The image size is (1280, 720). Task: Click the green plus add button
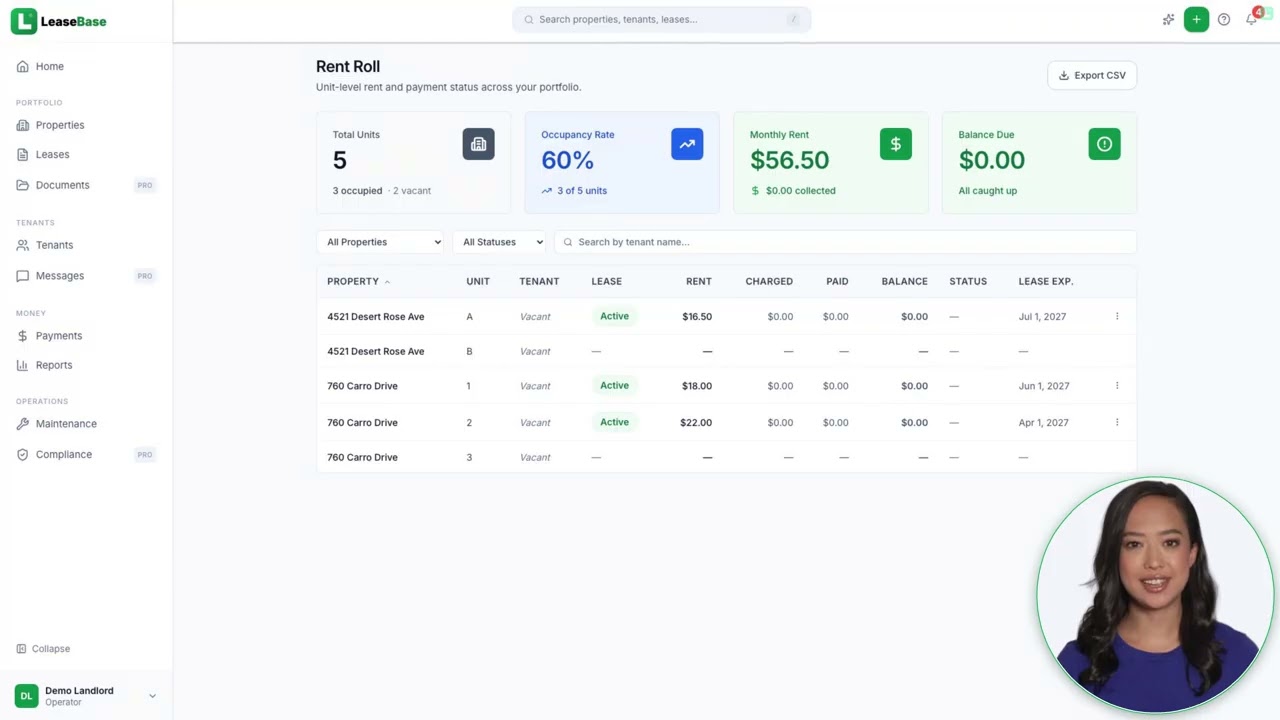pyautogui.click(x=1196, y=19)
